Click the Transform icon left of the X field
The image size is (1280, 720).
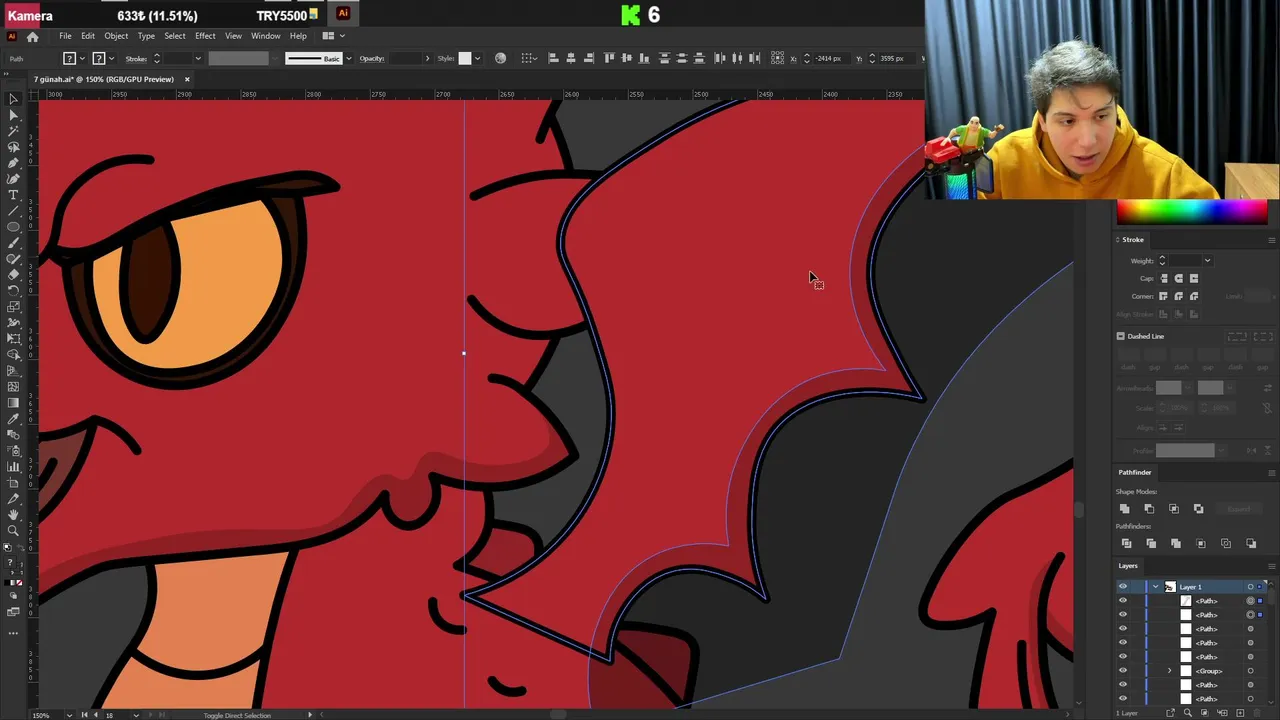click(778, 58)
